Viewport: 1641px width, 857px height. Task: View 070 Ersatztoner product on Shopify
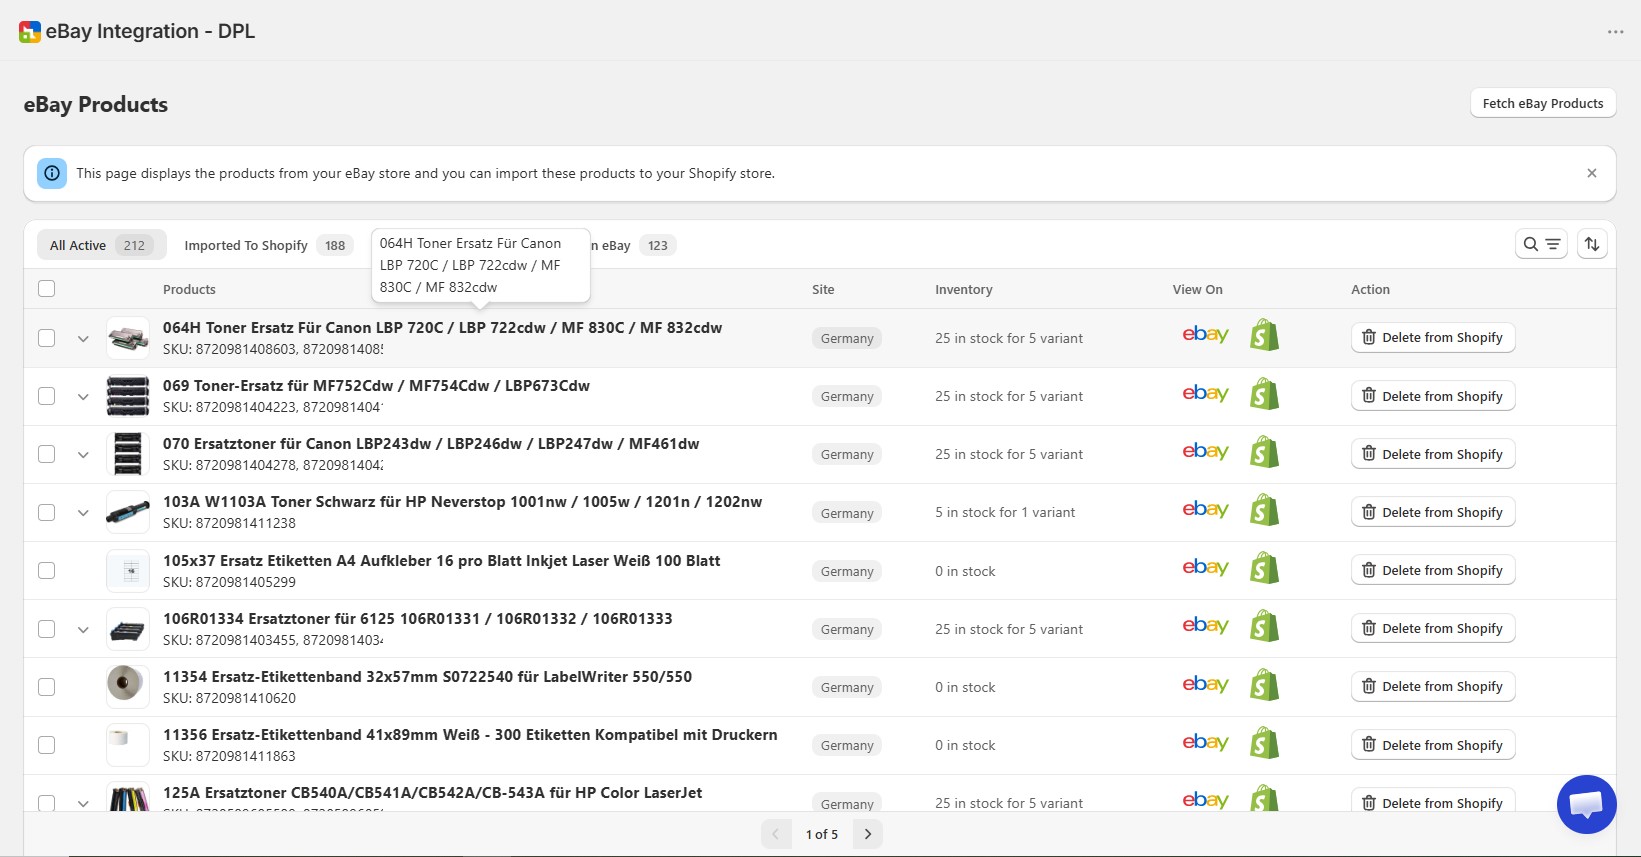pyautogui.click(x=1264, y=452)
